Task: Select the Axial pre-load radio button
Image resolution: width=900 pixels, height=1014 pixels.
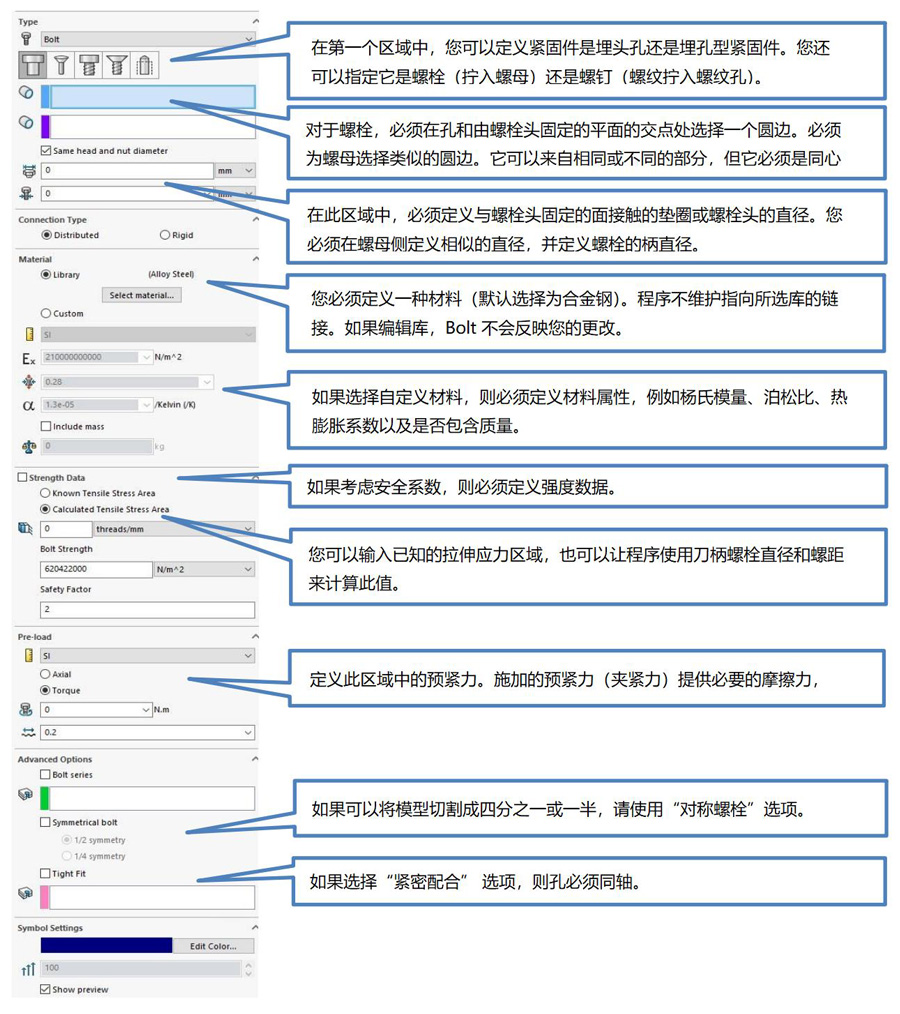Action: click(x=45, y=674)
